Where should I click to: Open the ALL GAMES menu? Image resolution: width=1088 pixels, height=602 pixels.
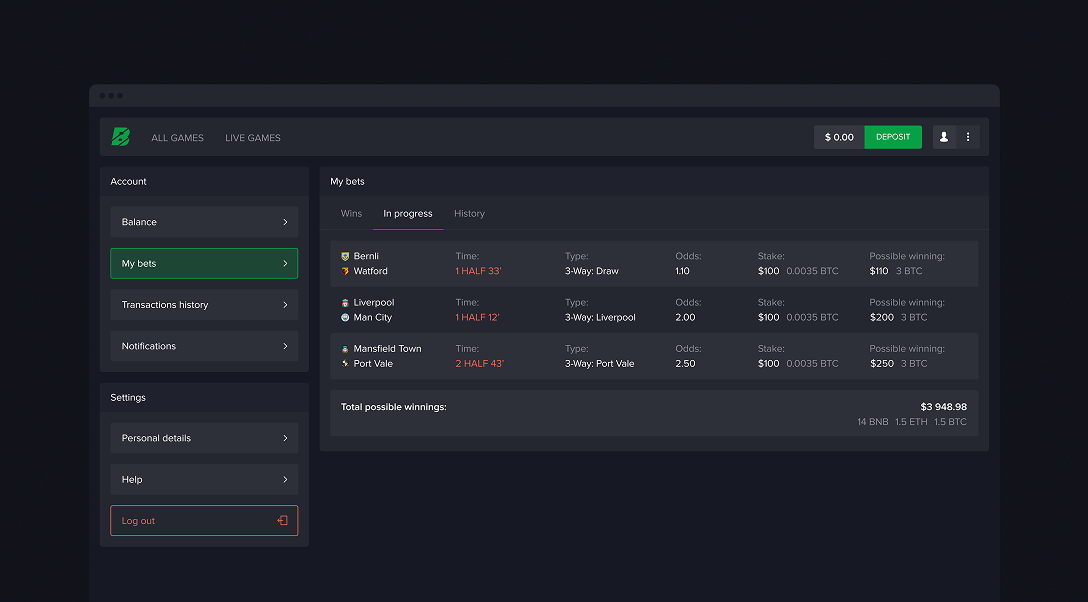(177, 138)
